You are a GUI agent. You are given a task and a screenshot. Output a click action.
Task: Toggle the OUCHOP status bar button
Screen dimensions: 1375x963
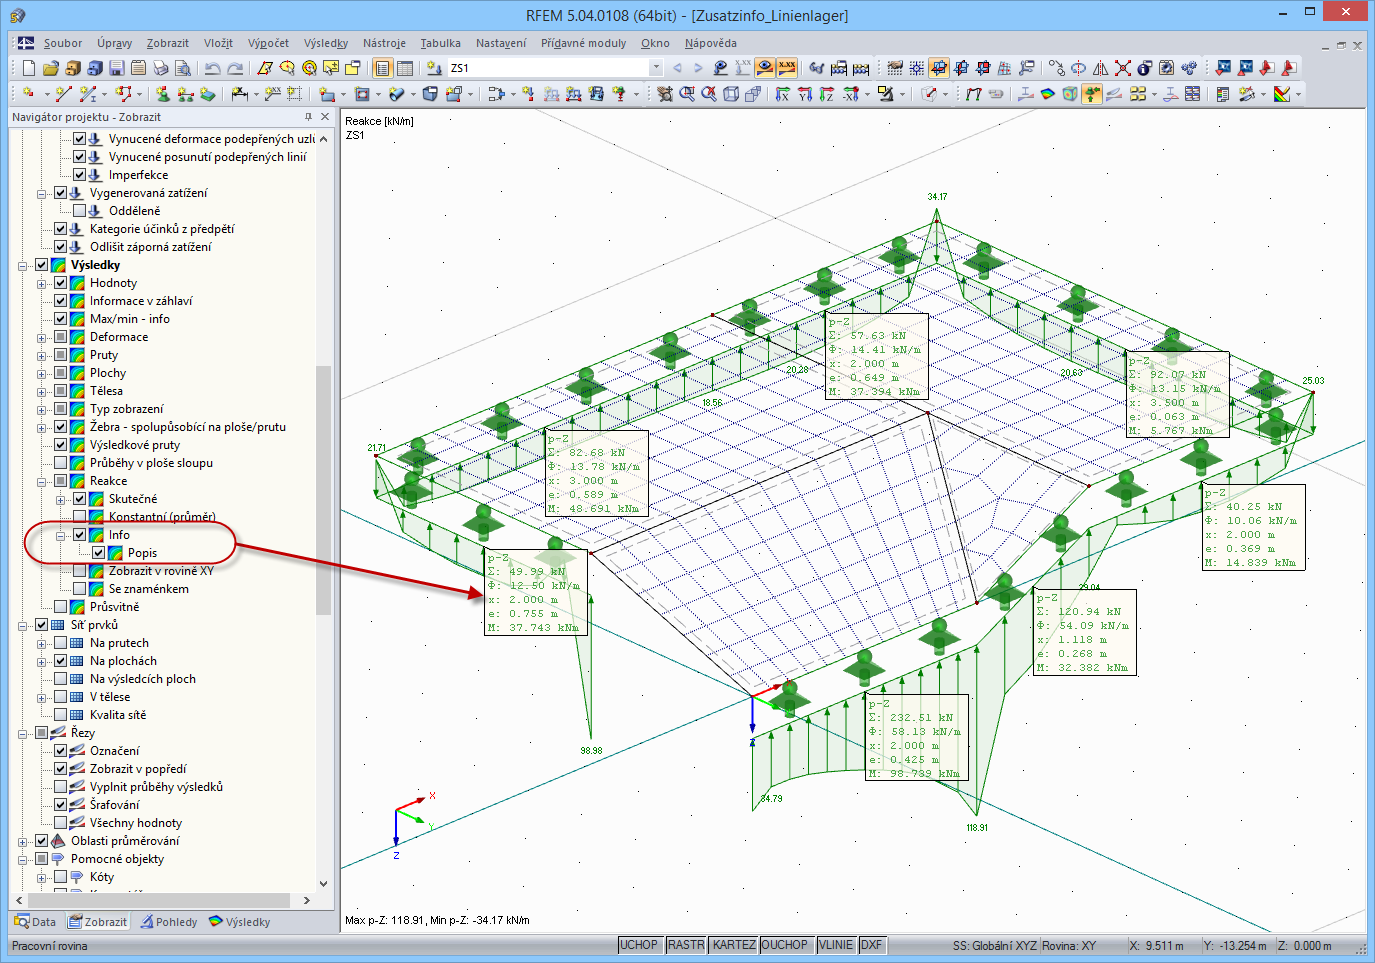pyautogui.click(x=785, y=945)
